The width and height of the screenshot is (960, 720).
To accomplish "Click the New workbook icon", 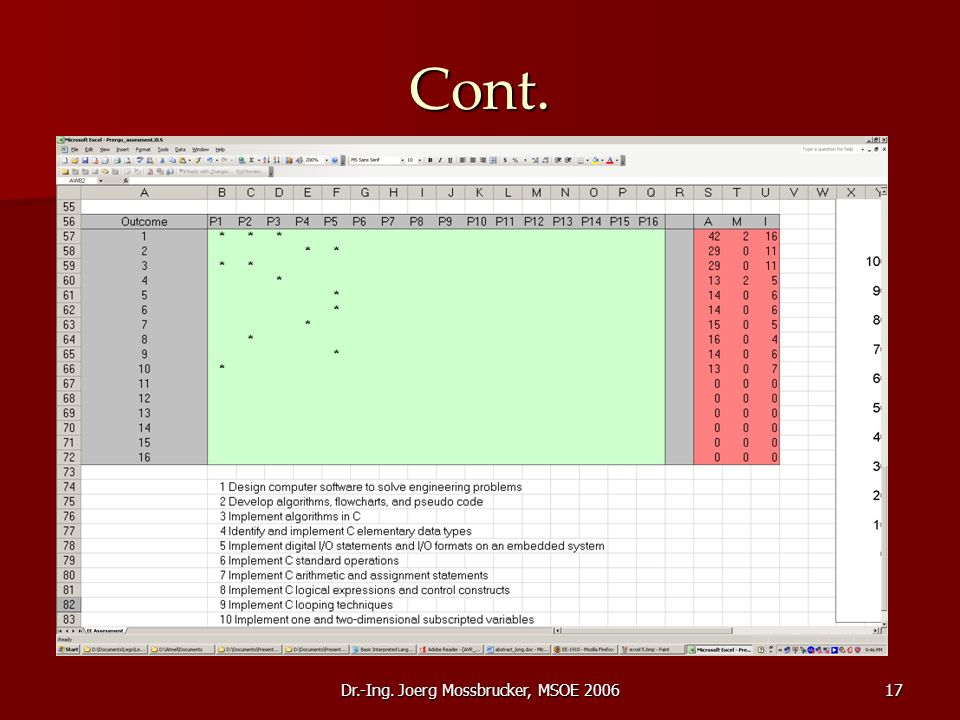I will (x=64, y=160).
